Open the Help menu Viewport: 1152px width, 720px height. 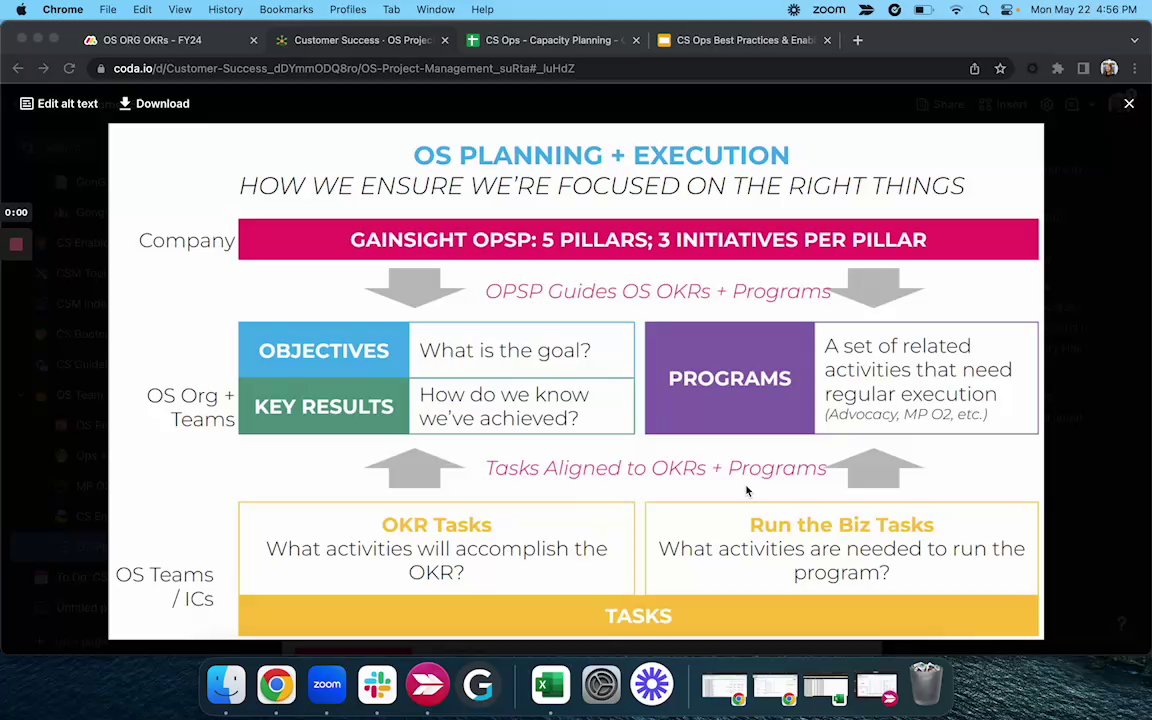483,10
